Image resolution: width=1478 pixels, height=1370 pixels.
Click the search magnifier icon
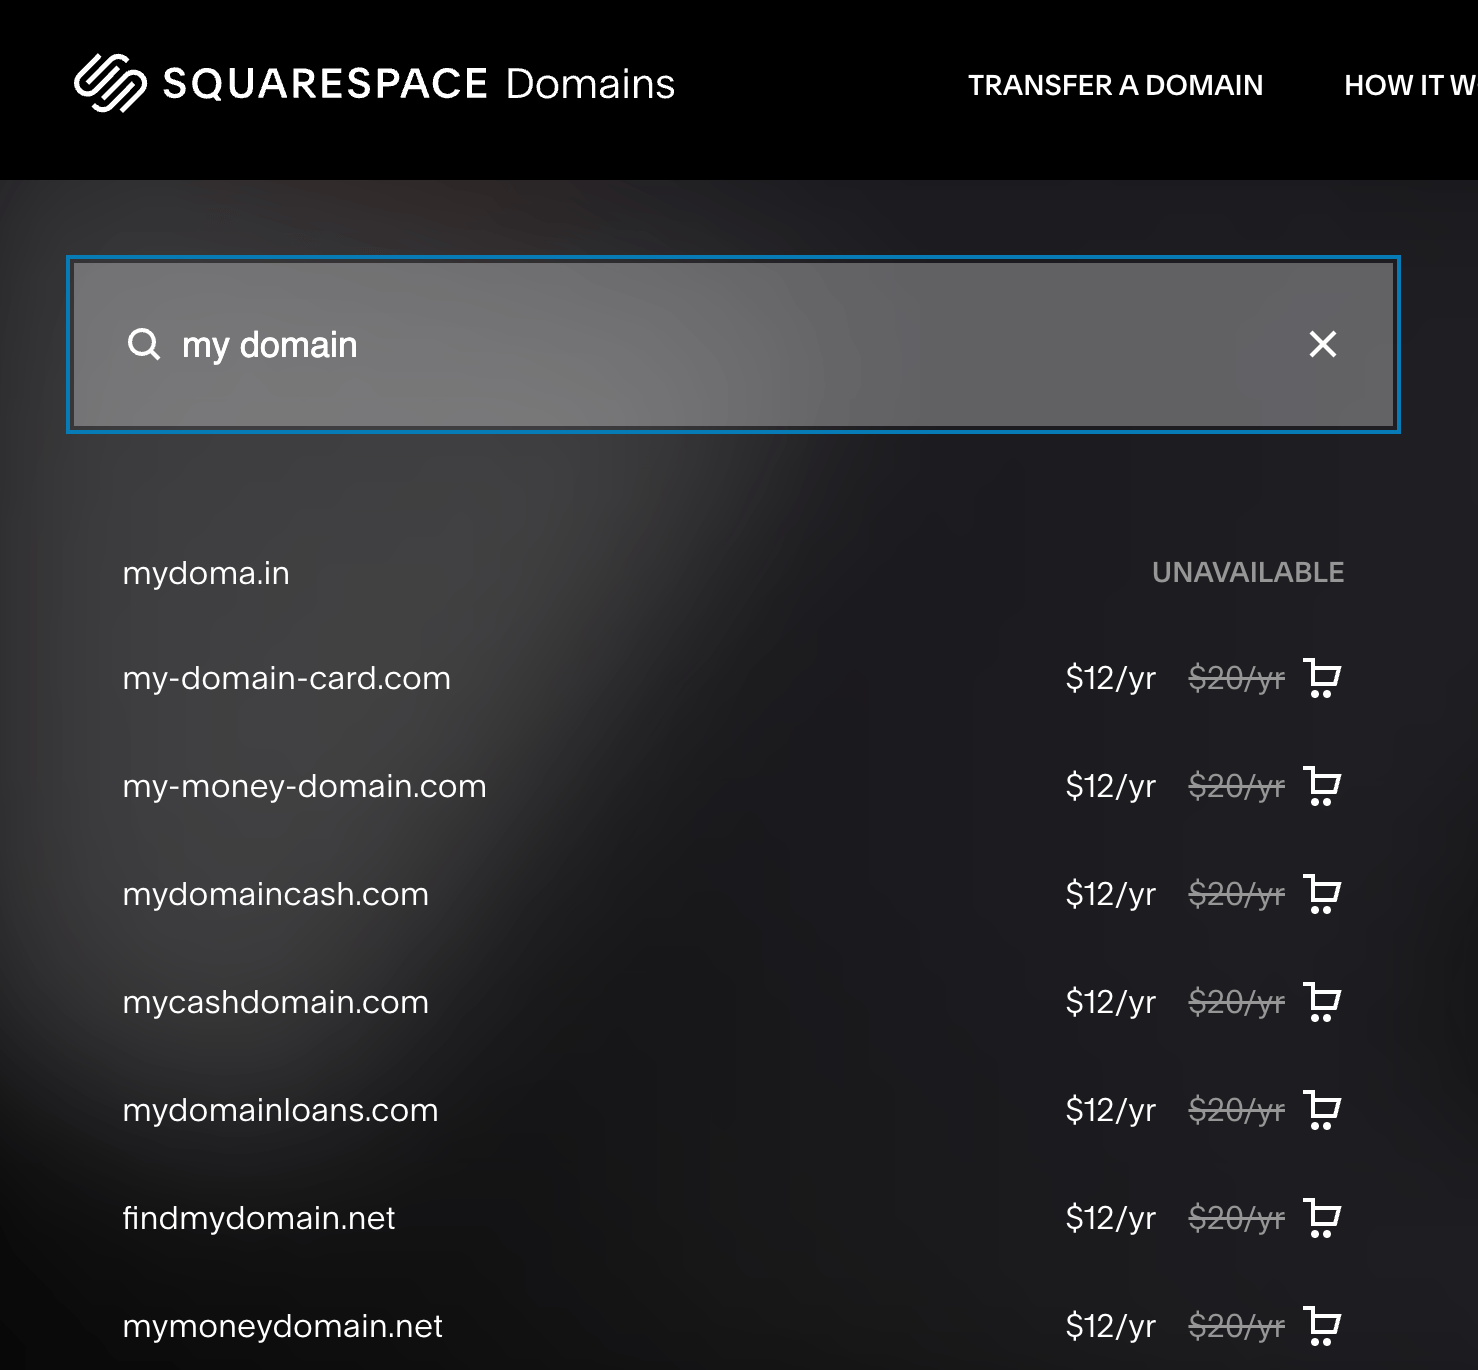point(145,344)
